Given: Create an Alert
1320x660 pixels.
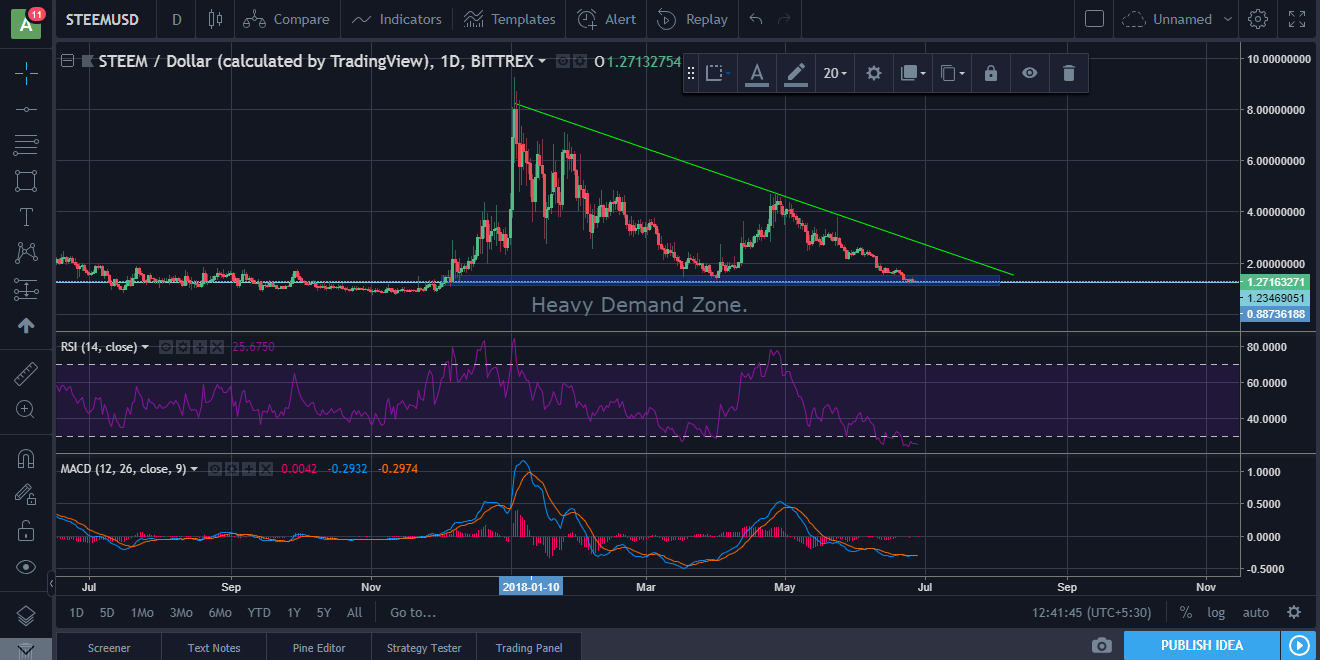Looking at the screenshot, I should click(607, 19).
